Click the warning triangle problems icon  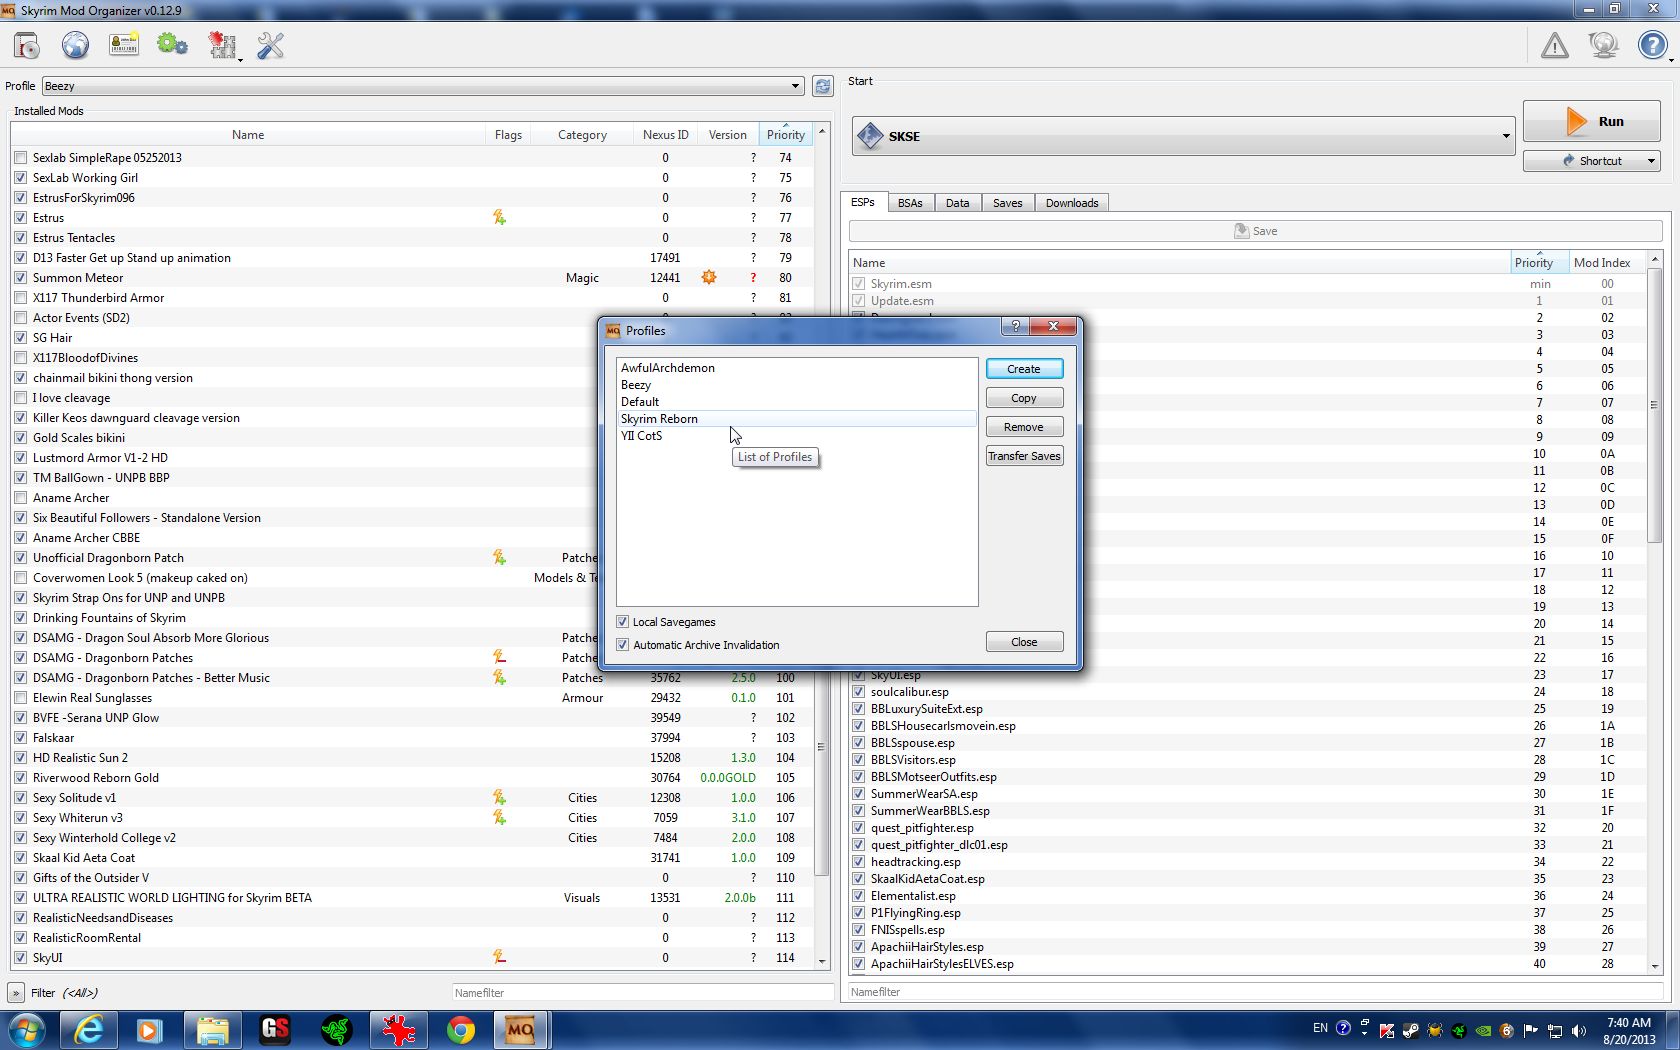tap(1554, 46)
